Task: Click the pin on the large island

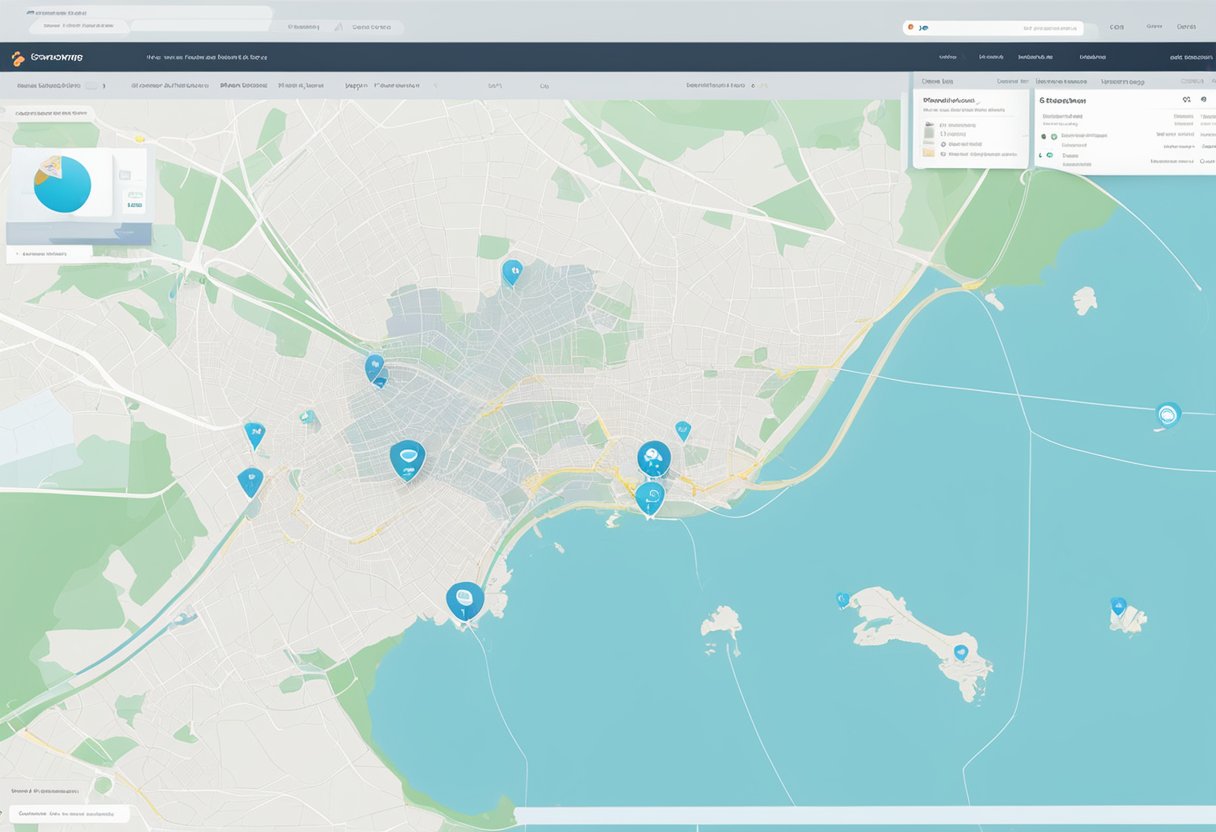Action: pyautogui.click(x=961, y=653)
